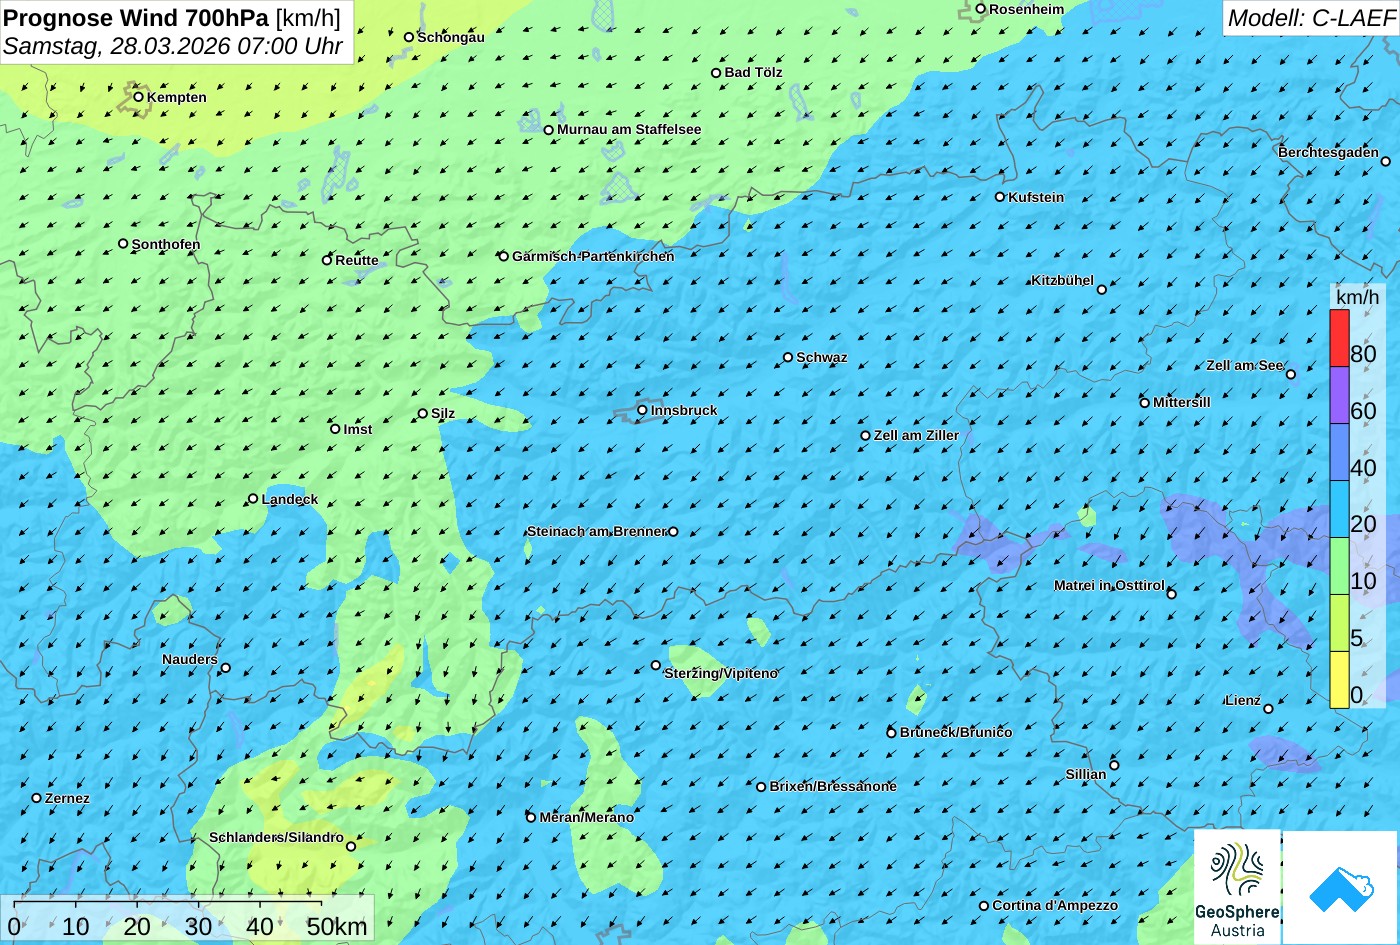
Task: Click the 'Berchtesgaden' text label
Action: click(1328, 152)
